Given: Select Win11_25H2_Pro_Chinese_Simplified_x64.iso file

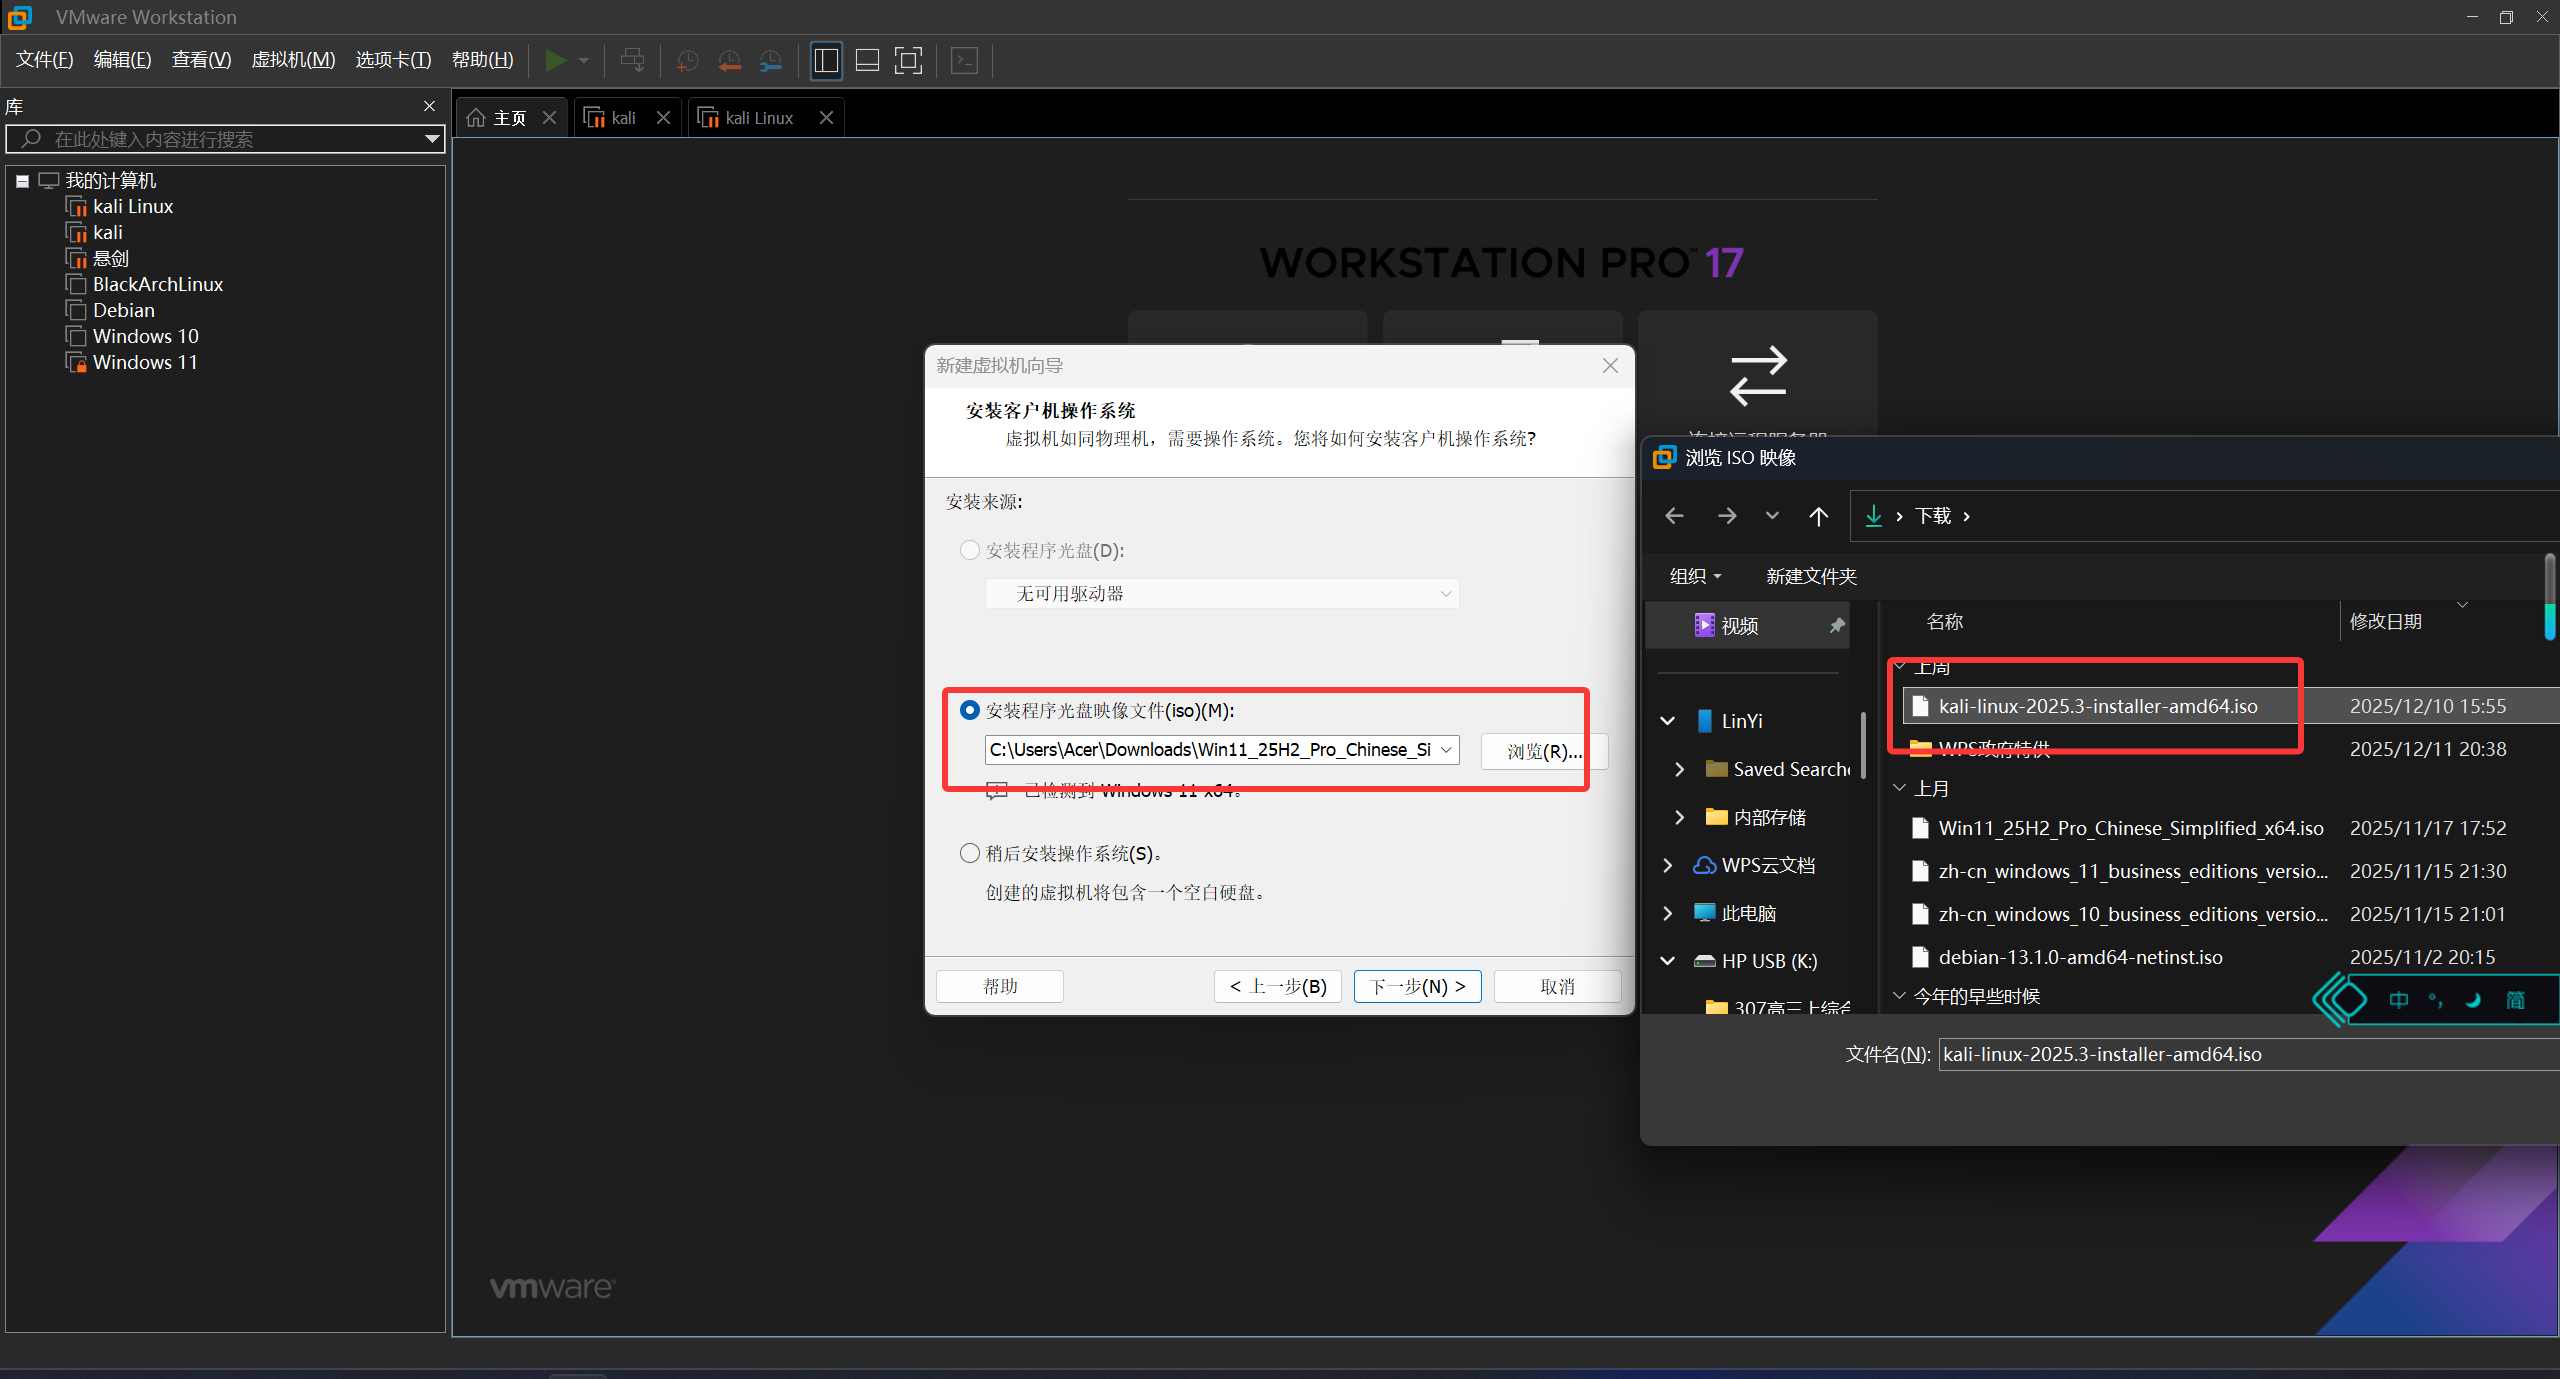Looking at the screenshot, I should (x=2130, y=828).
